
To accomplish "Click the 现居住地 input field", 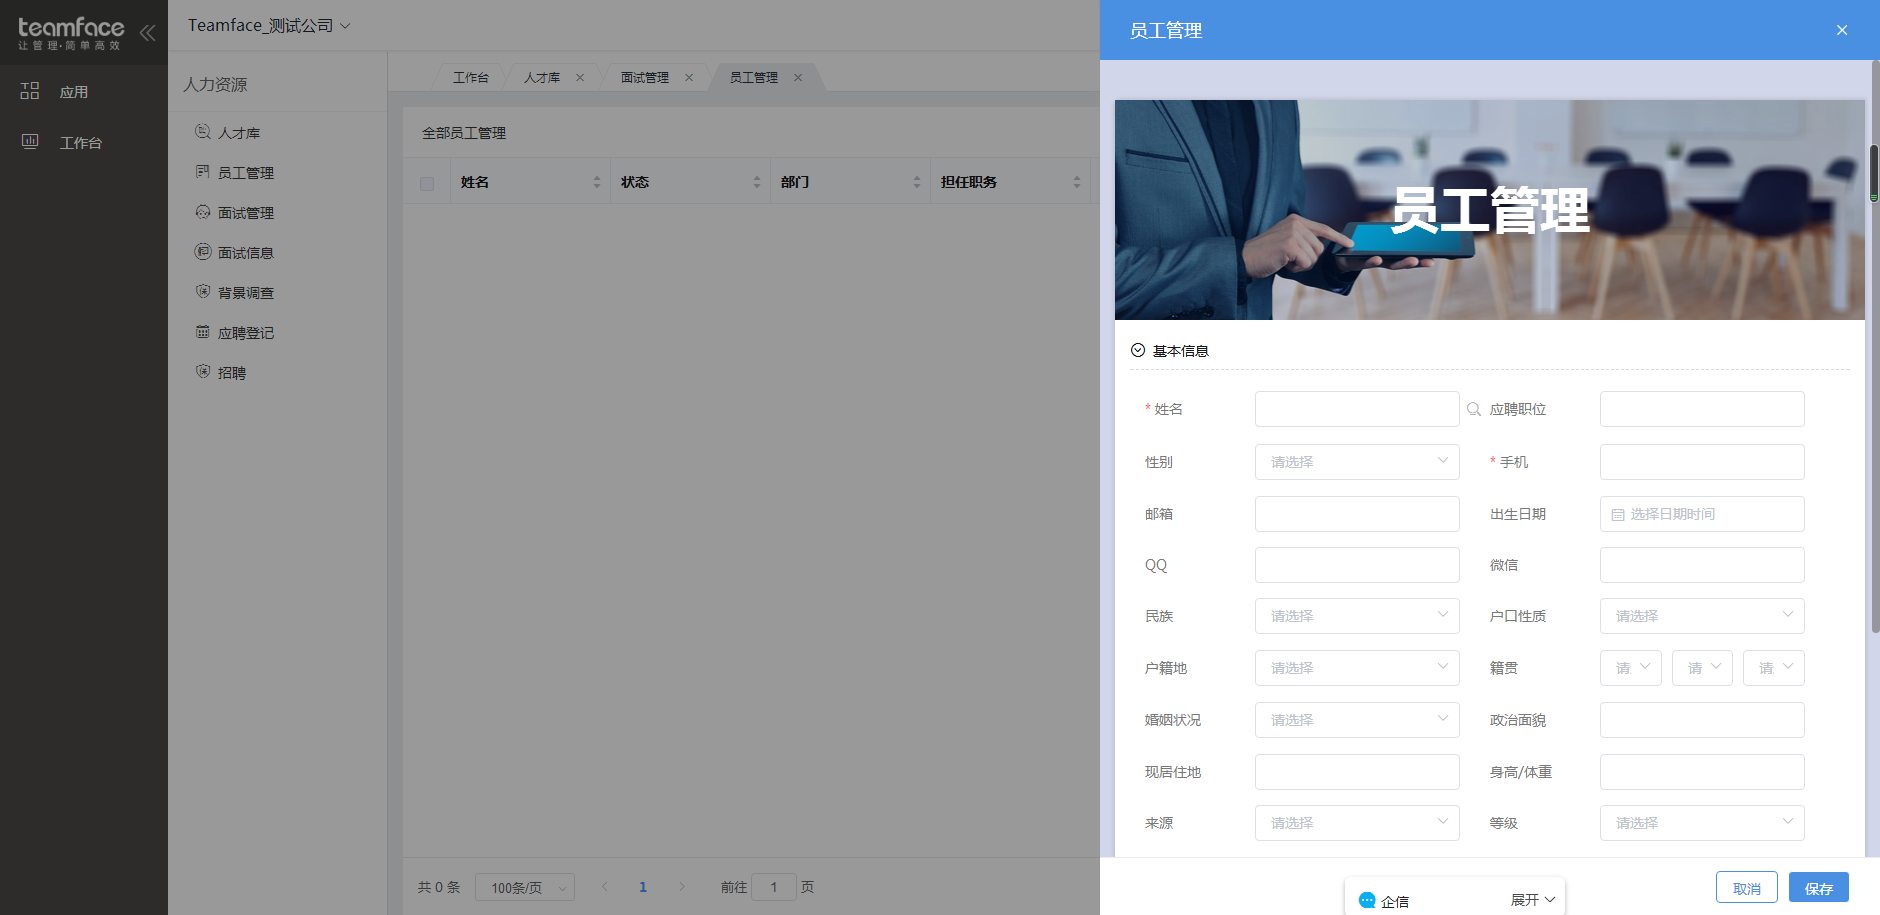I will (1357, 772).
